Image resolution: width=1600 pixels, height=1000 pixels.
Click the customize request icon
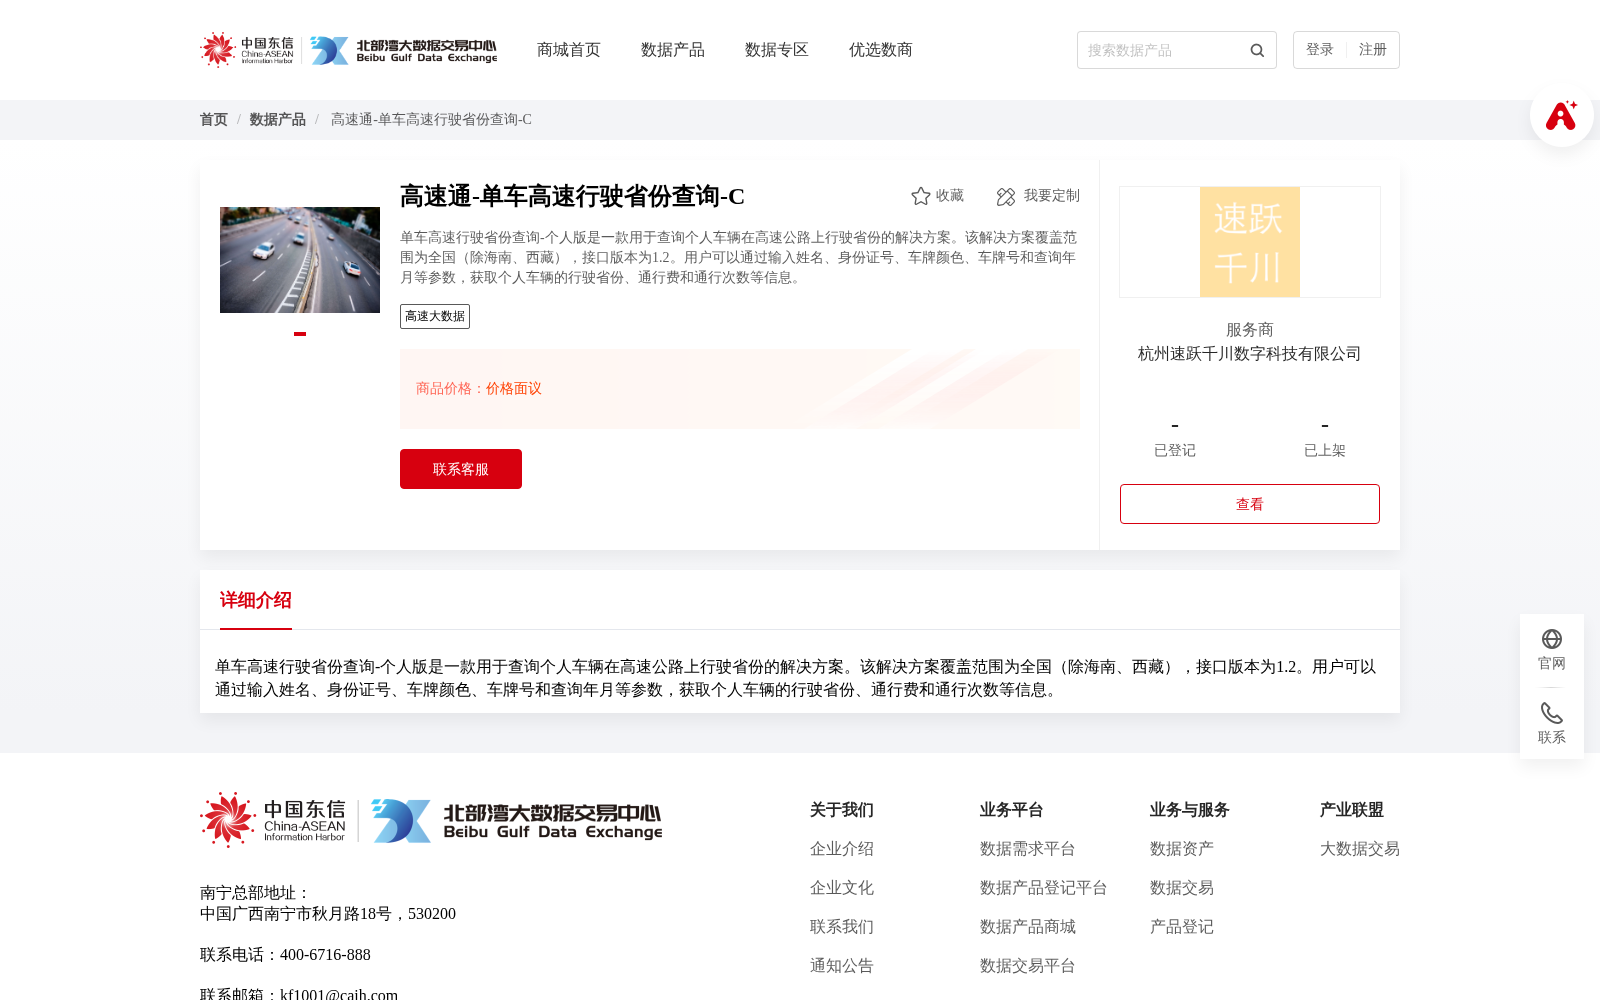point(1006,196)
